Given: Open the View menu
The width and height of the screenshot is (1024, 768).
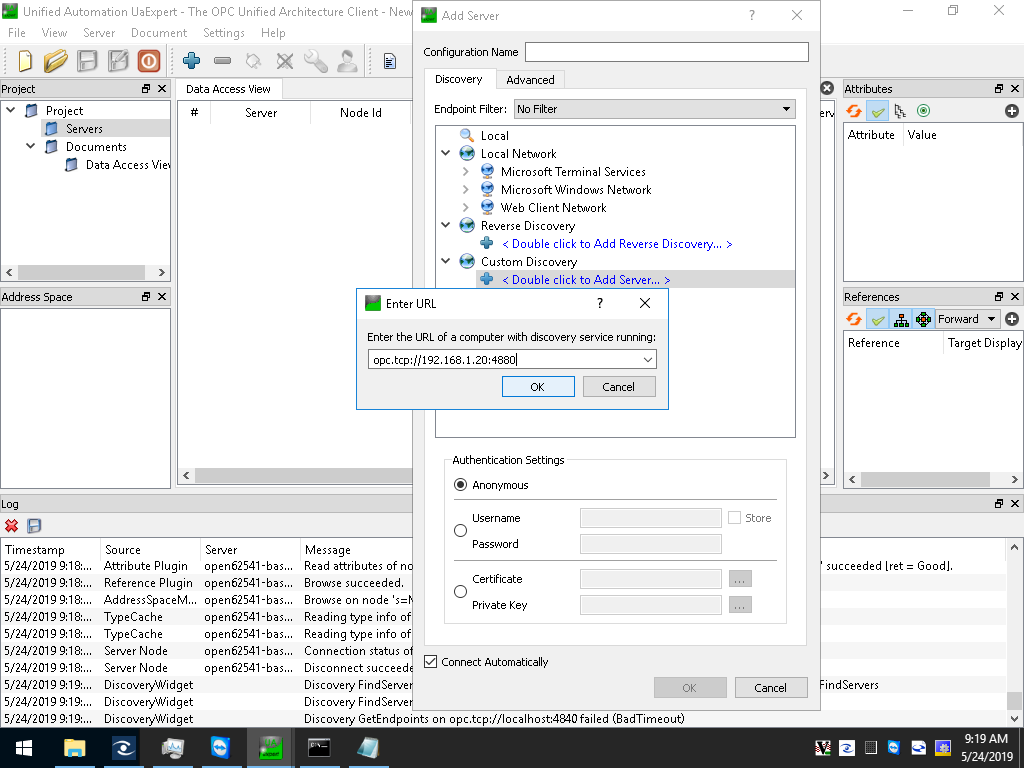Looking at the screenshot, I should (x=54, y=33).
